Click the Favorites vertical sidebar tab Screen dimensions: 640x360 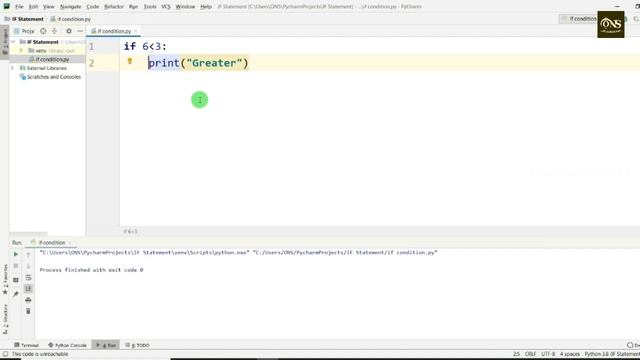point(5,280)
